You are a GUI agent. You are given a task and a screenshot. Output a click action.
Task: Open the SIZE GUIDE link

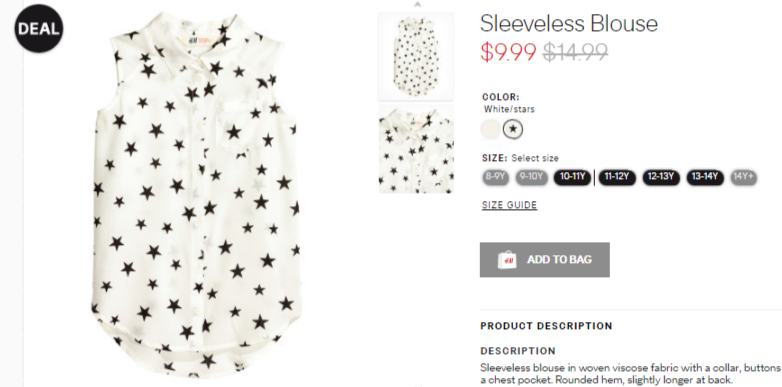(x=509, y=205)
